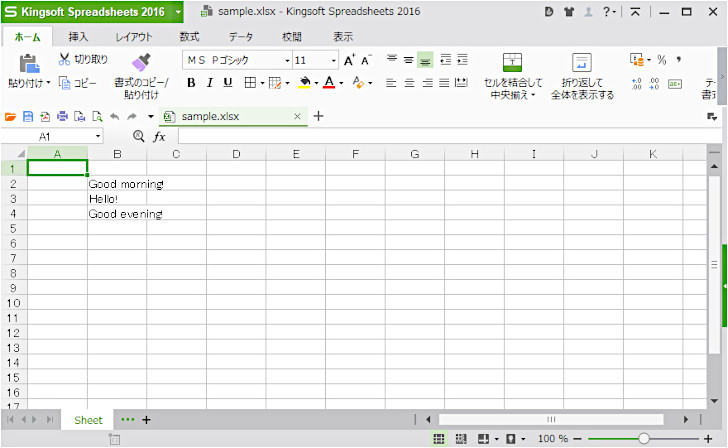Screen dimensions: 728x448
Task: Redo action arrow
Action: (x=132, y=117)
